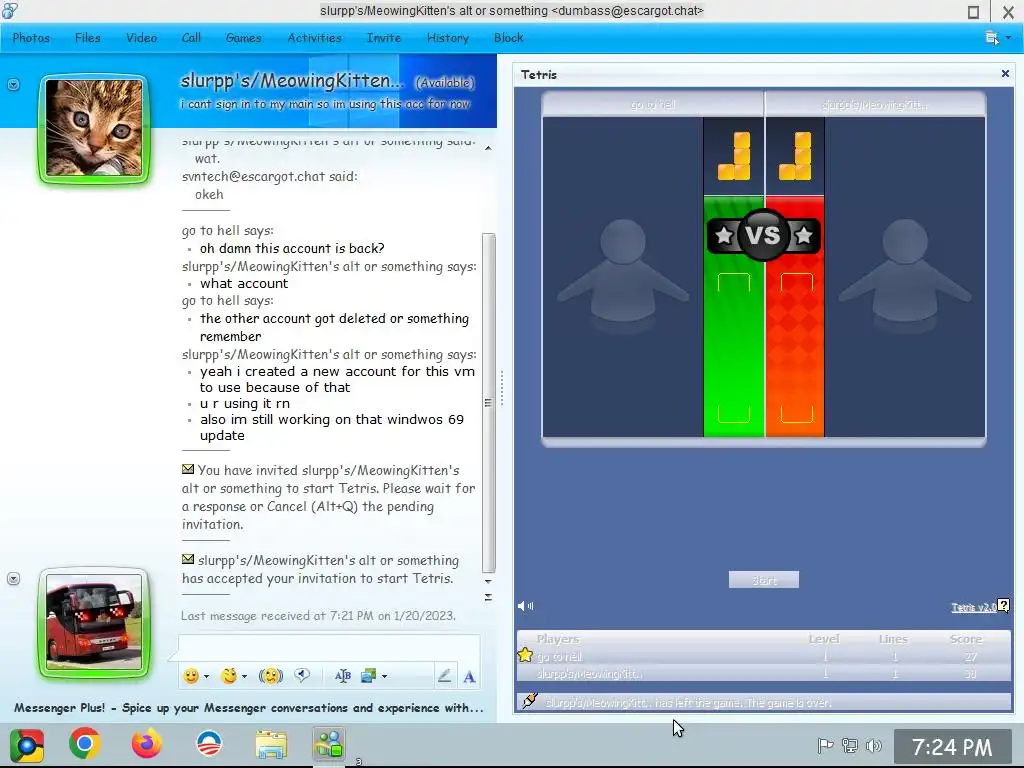Viewport: 1024px width, 768px height.
Task: Click the Score column header
Action: [966, 639]
